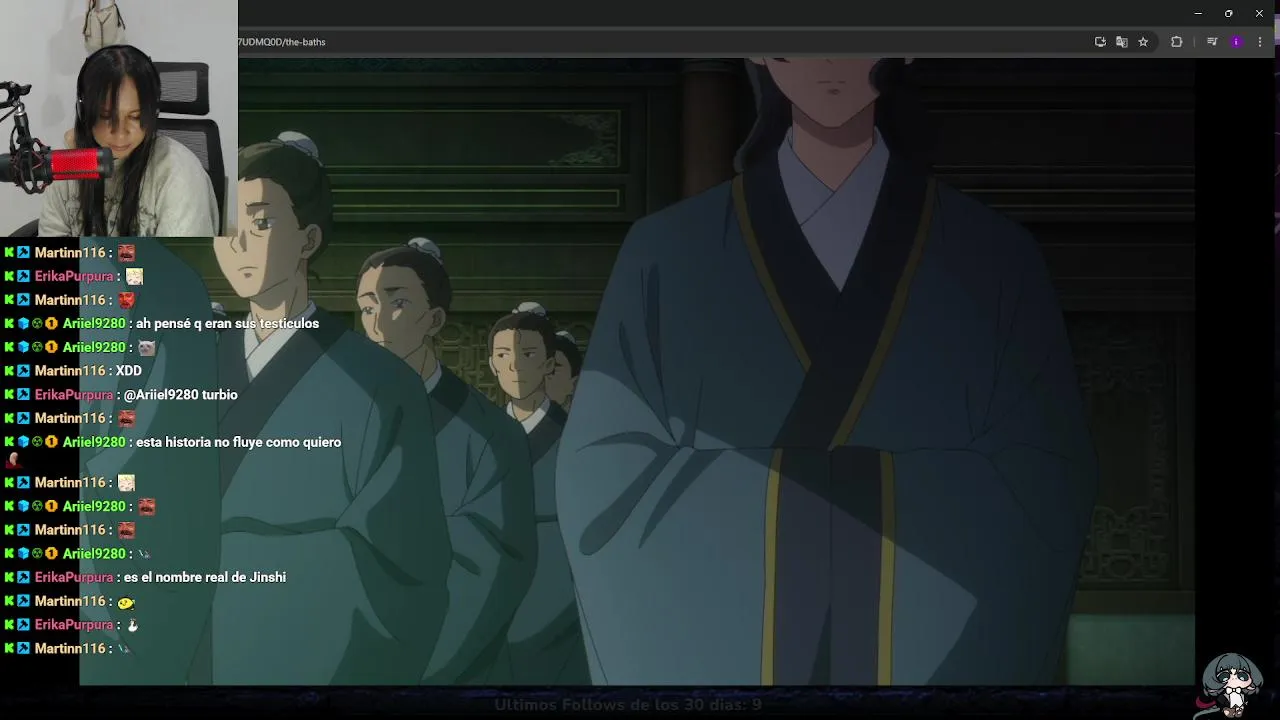Close the browser window

1259,13
